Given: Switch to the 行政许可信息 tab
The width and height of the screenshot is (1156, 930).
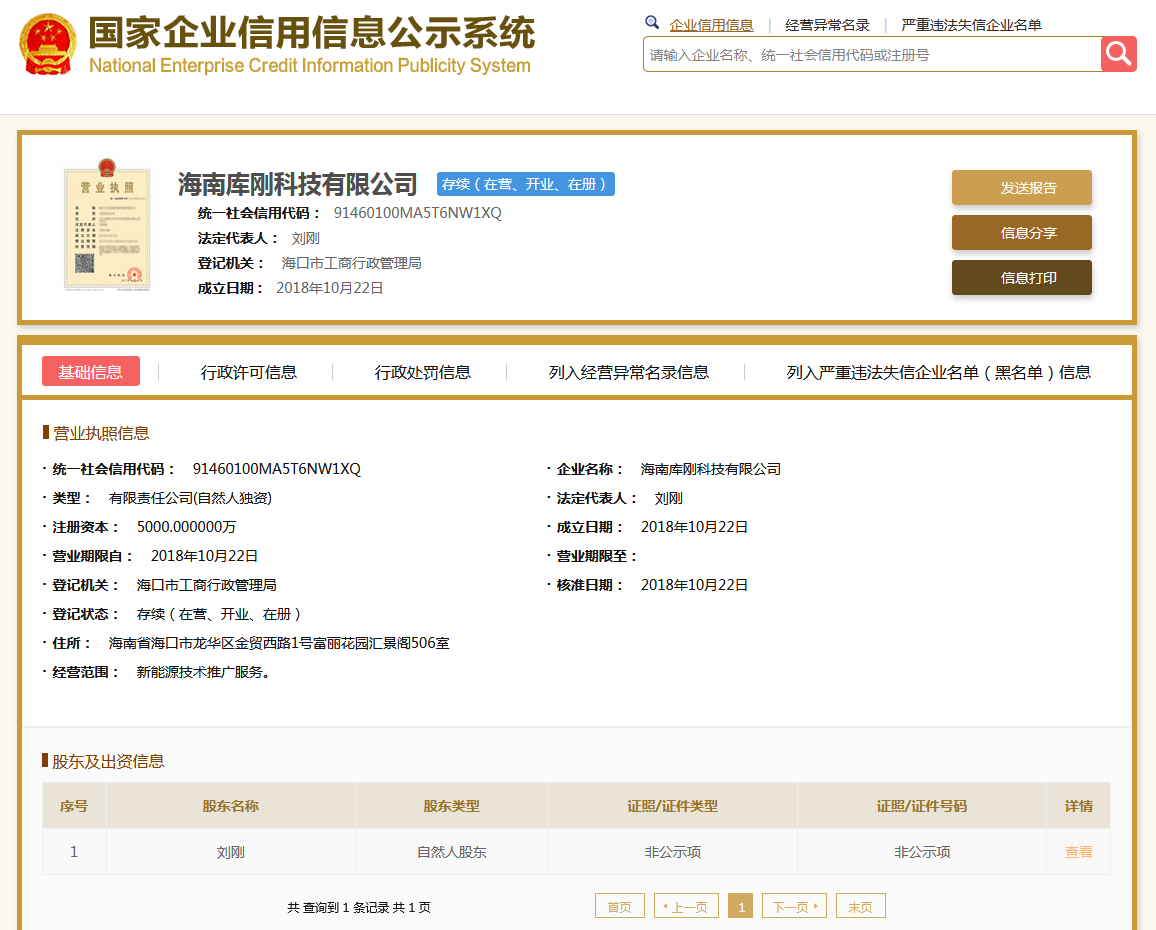Looking at the screenshot, I should 249,372.
